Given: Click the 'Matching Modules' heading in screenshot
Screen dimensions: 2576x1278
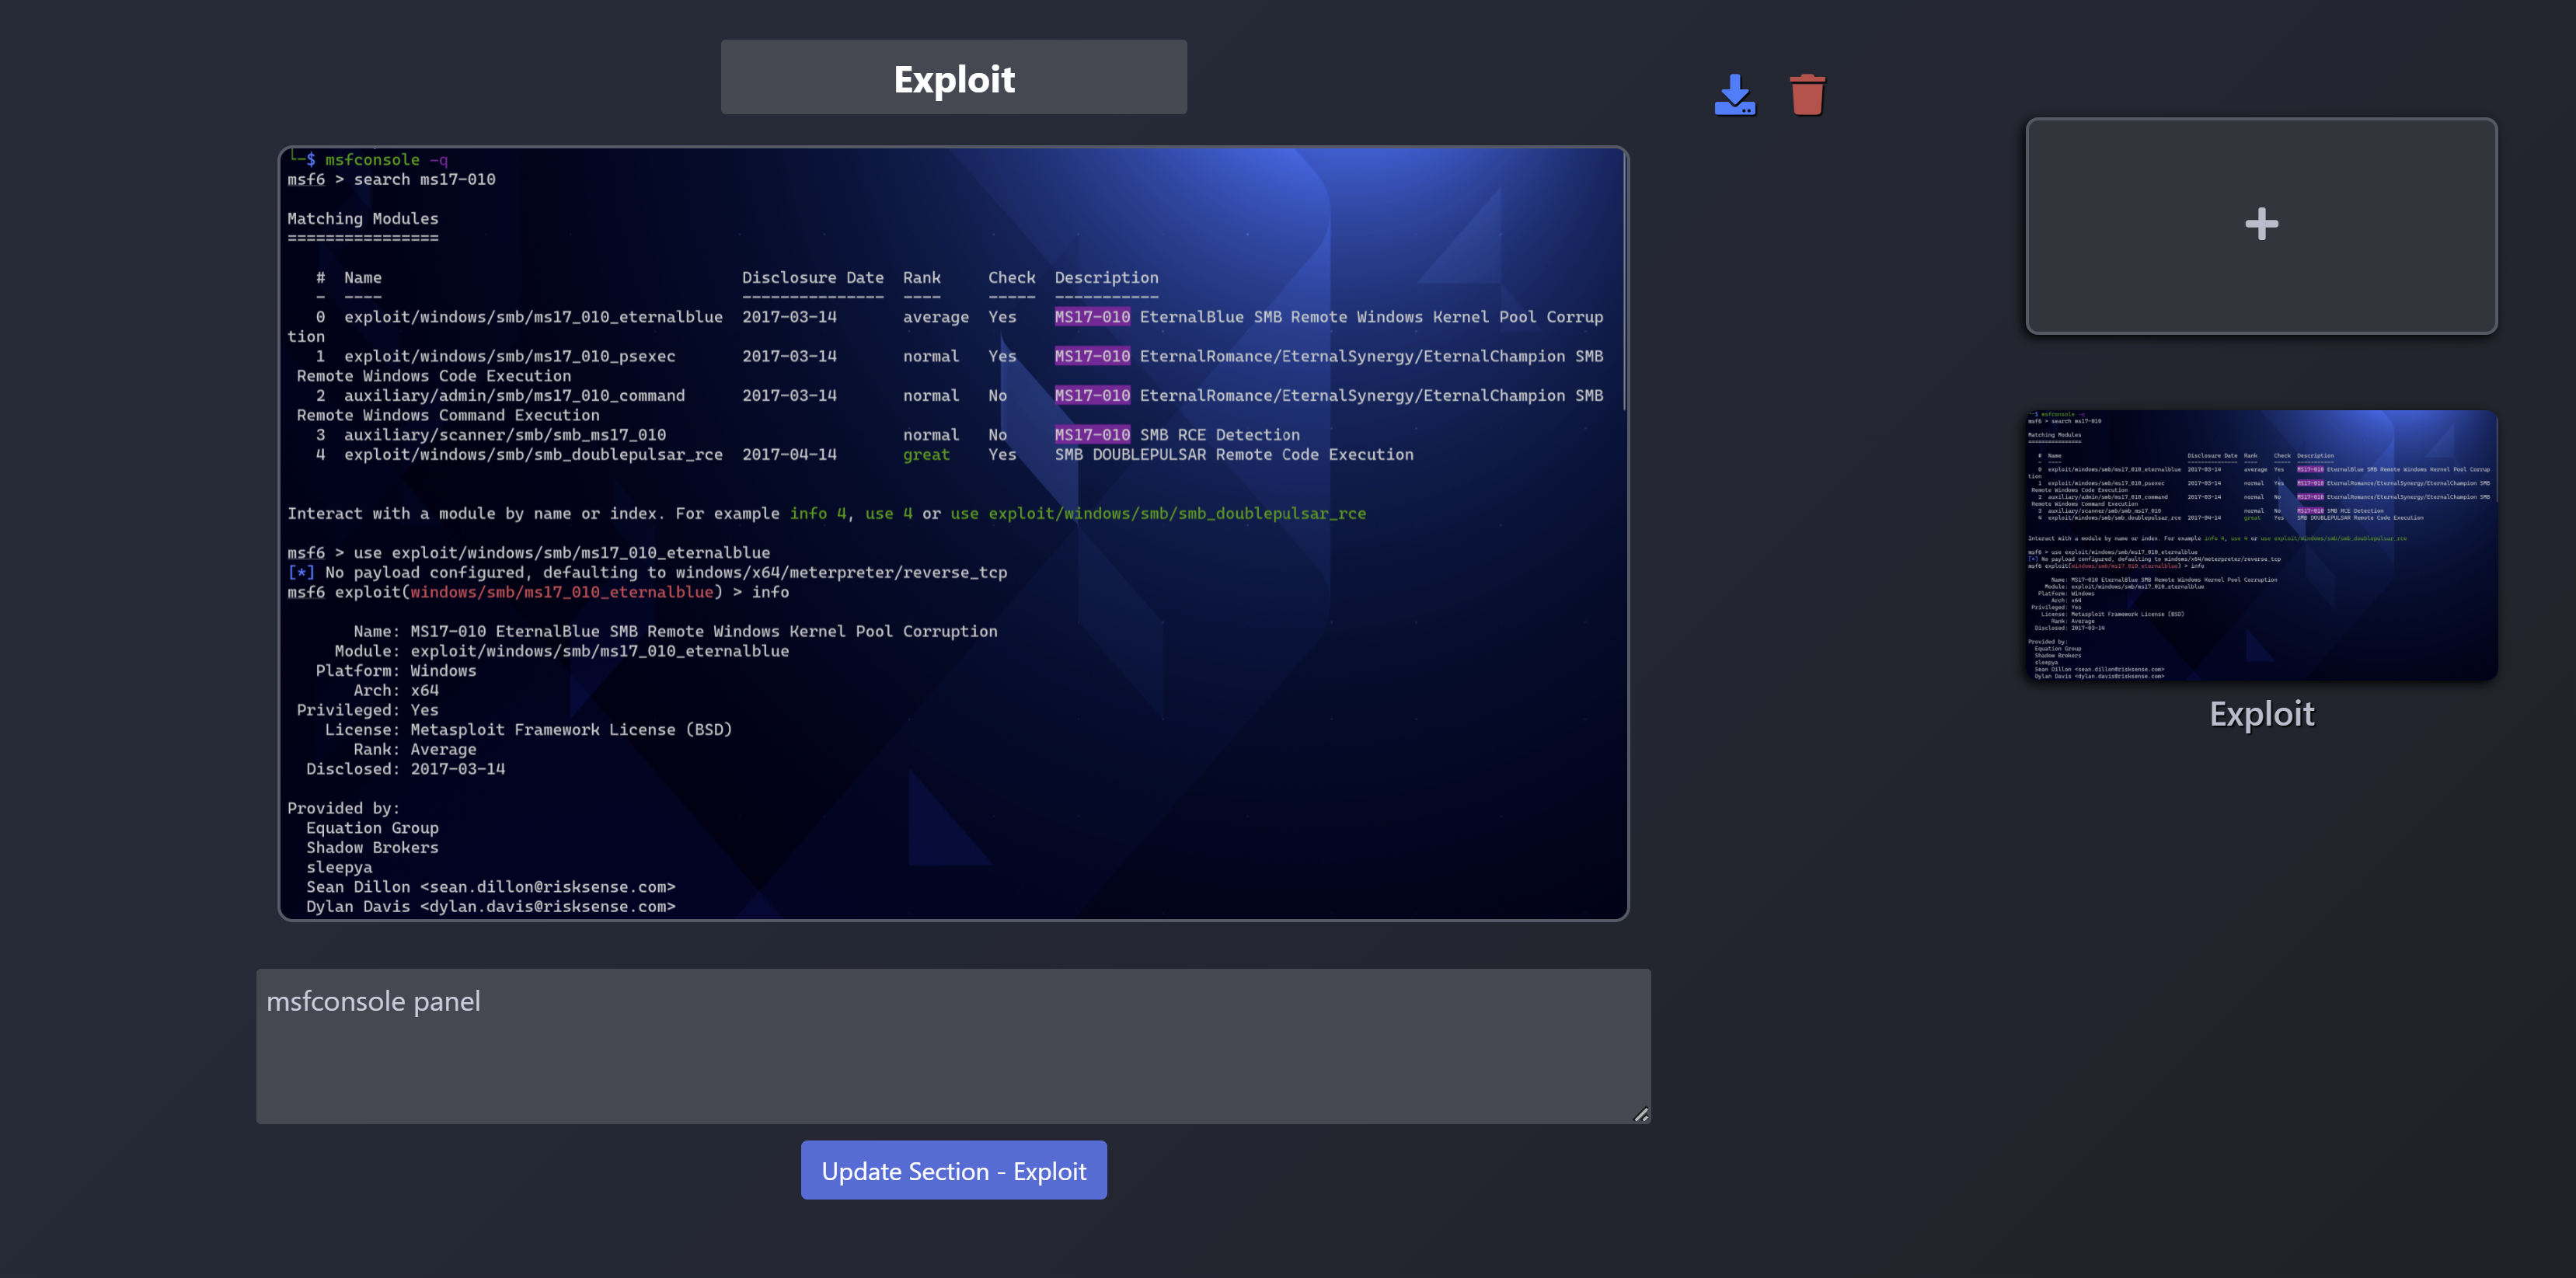Looking at the screenshot, I should 362,219.
